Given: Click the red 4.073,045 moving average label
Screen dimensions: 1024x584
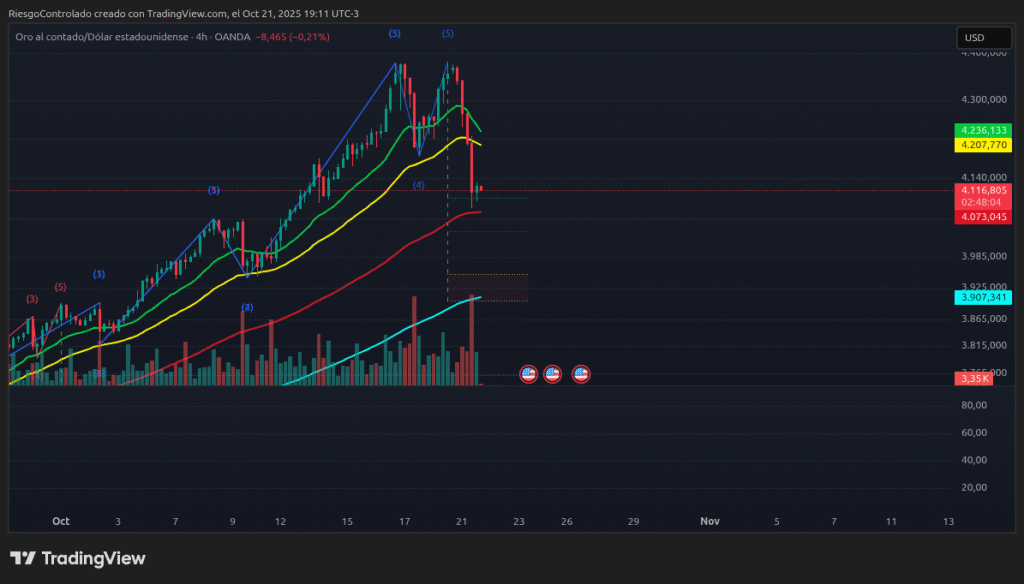Looking at the screenshot, I should click(983, 216).
